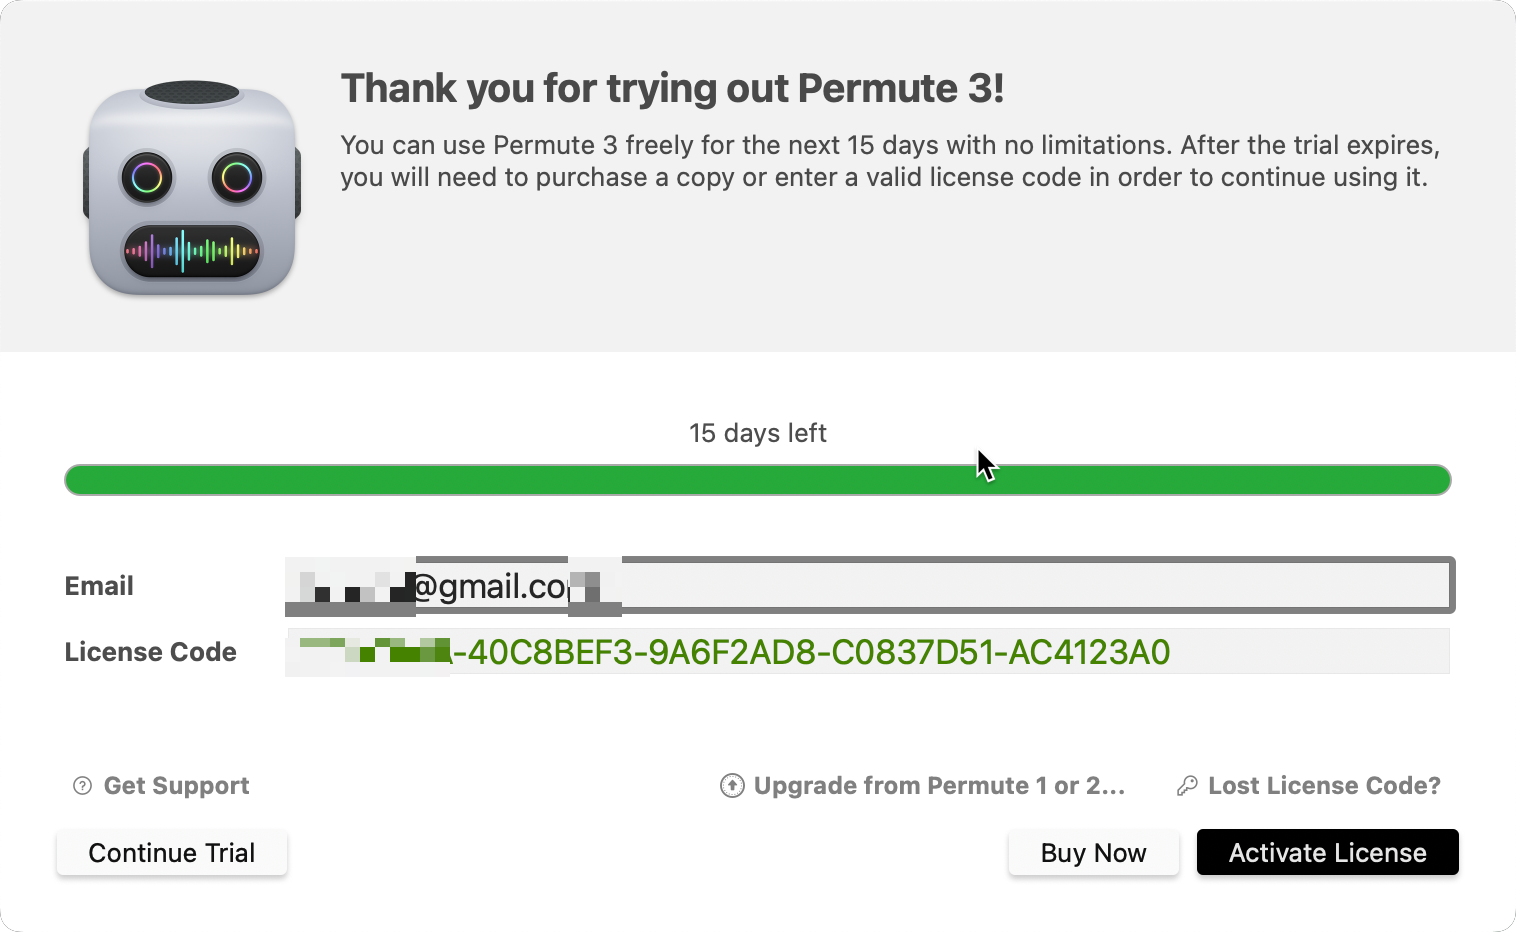Screen dimensions: 1516x932
Task: Click the License Code field label
Action: point(151,652)
